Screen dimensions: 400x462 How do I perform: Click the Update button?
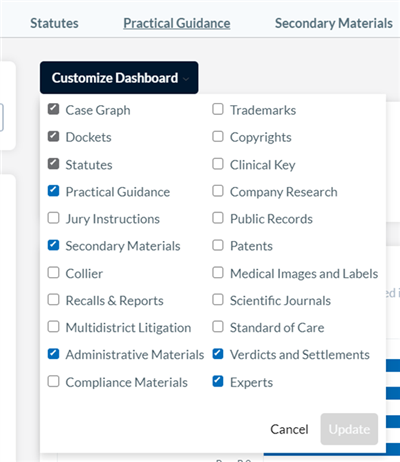349,429
